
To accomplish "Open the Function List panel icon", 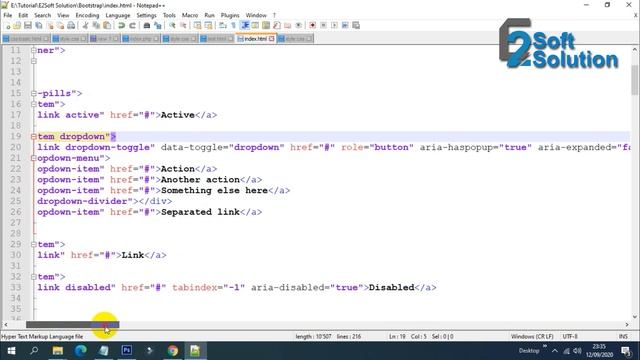I will pyautogui.click(x=277, y=25).
